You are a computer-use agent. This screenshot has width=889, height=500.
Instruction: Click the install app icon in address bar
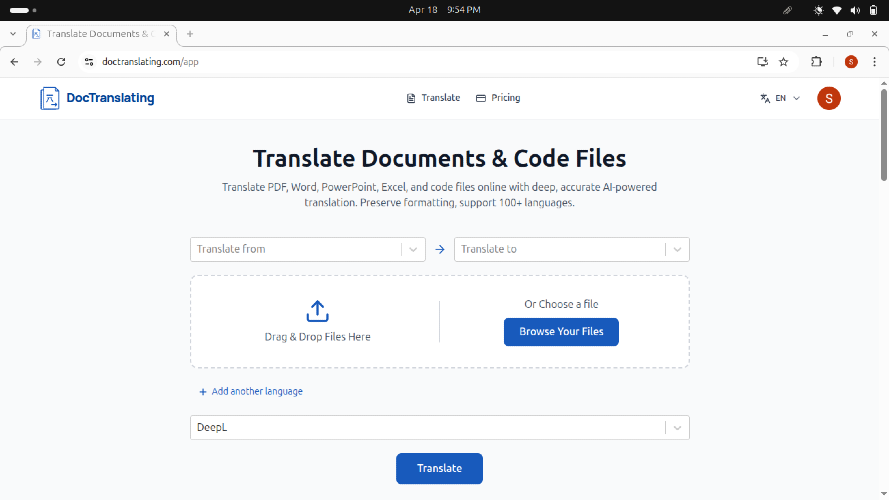[x=763, y=62]
